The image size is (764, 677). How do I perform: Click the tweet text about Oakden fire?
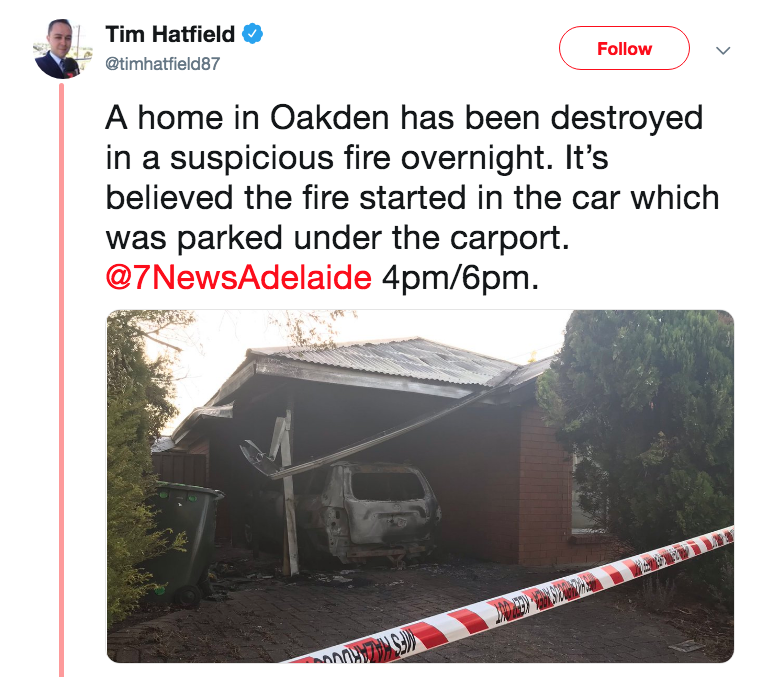pyautogui.click(x=412, y=197)
